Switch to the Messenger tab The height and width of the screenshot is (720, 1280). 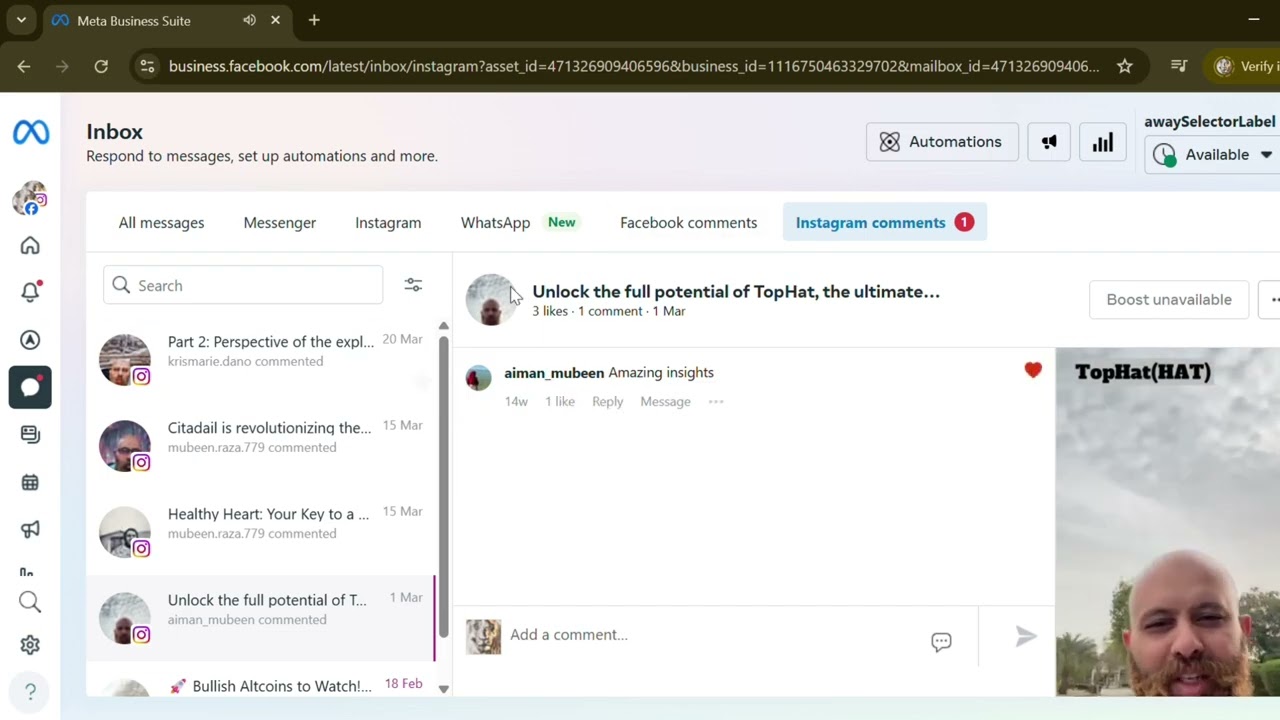(x=279, y=222)
